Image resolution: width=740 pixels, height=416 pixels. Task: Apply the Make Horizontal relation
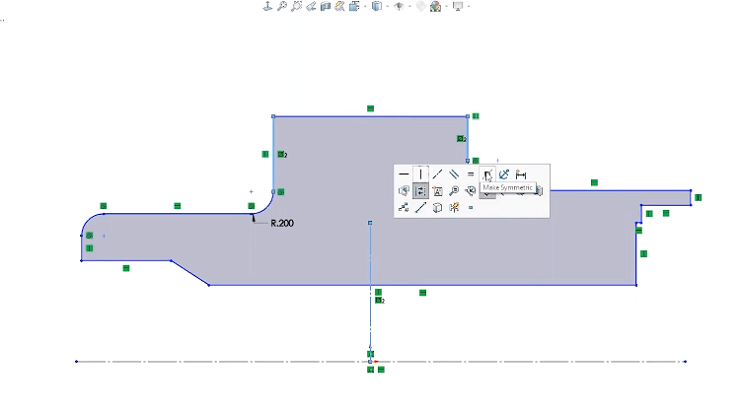point(404,174)
